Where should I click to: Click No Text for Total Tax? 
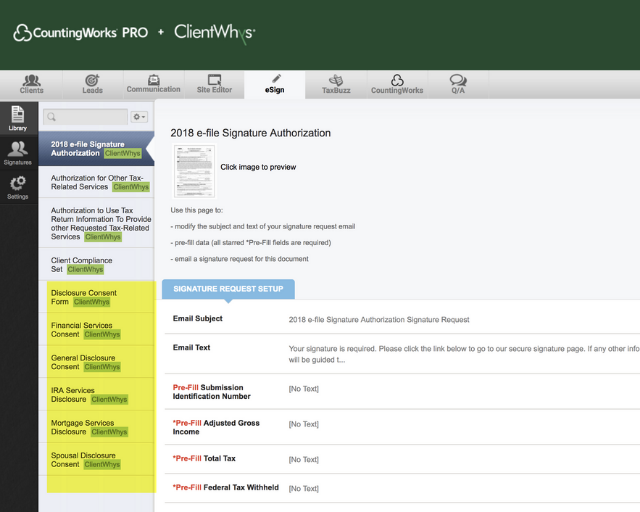(x=304, y=460)
